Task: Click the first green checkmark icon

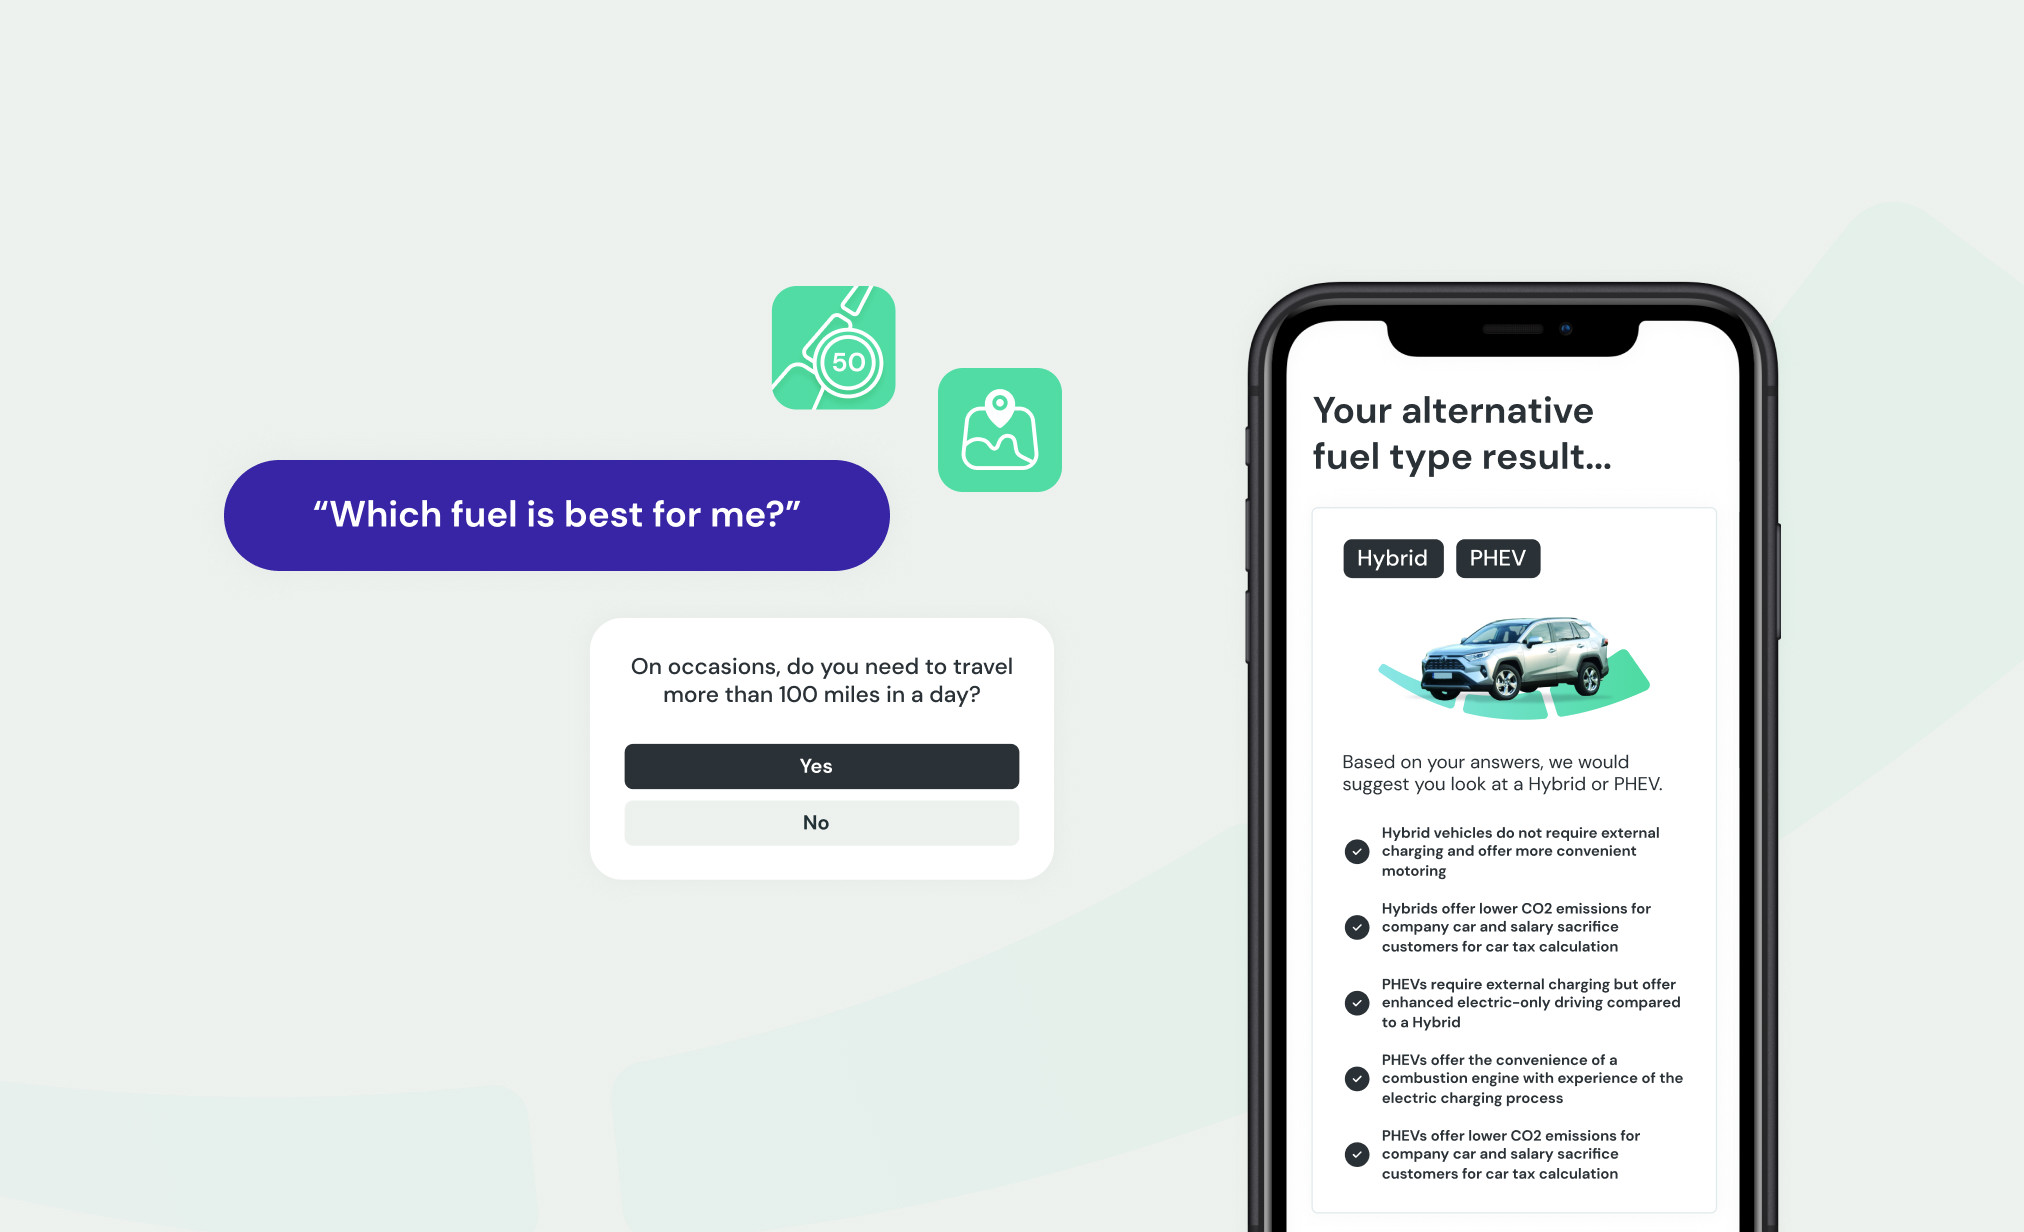Action: pyautogui.click(x=1356, y=852)
